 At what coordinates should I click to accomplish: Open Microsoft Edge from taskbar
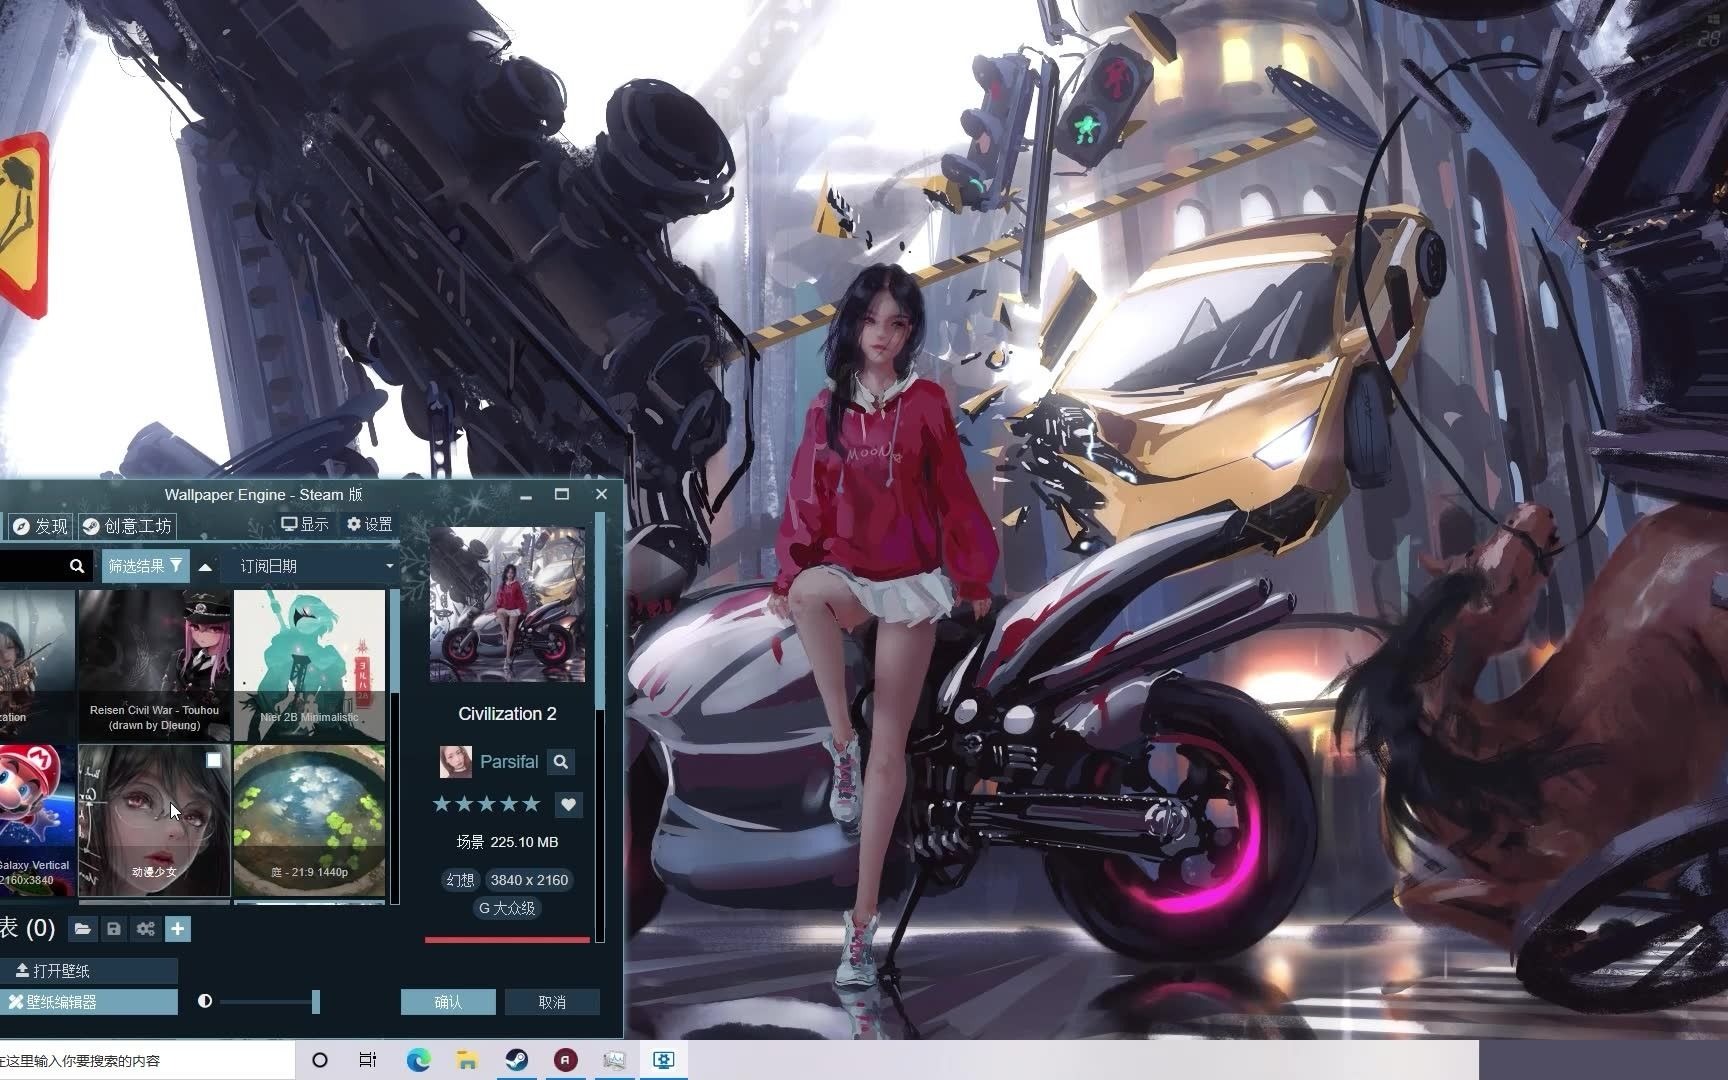point(418,1060)
